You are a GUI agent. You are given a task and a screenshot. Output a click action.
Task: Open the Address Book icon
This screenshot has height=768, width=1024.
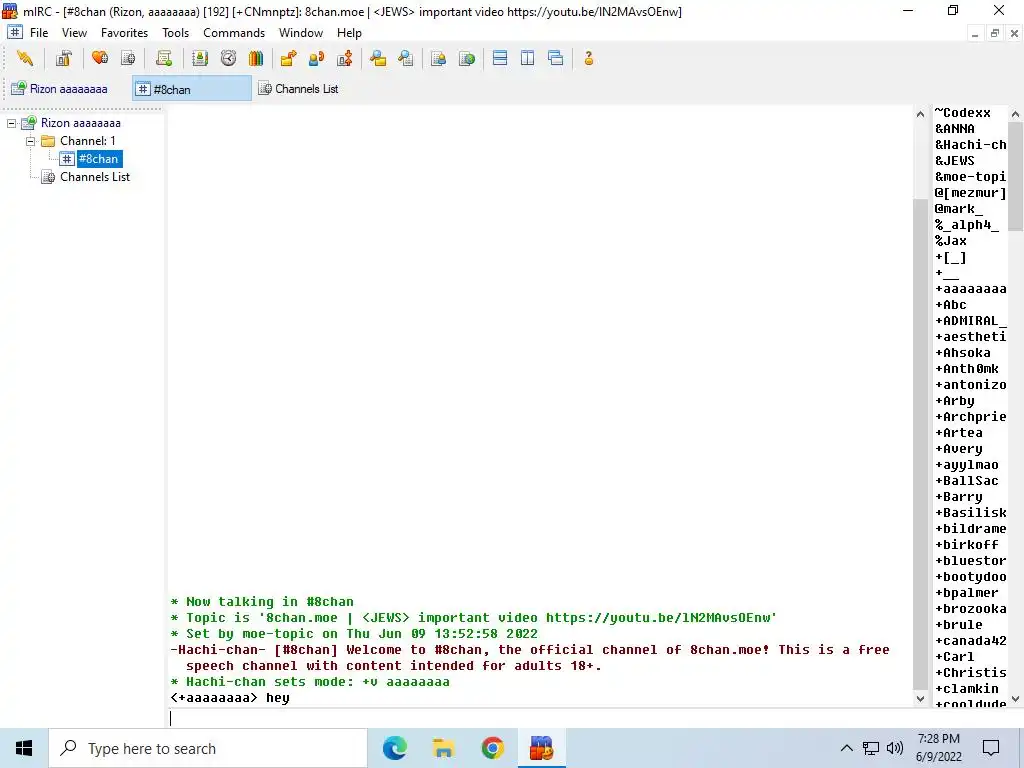pyautogui.click(x=200, y=58)
